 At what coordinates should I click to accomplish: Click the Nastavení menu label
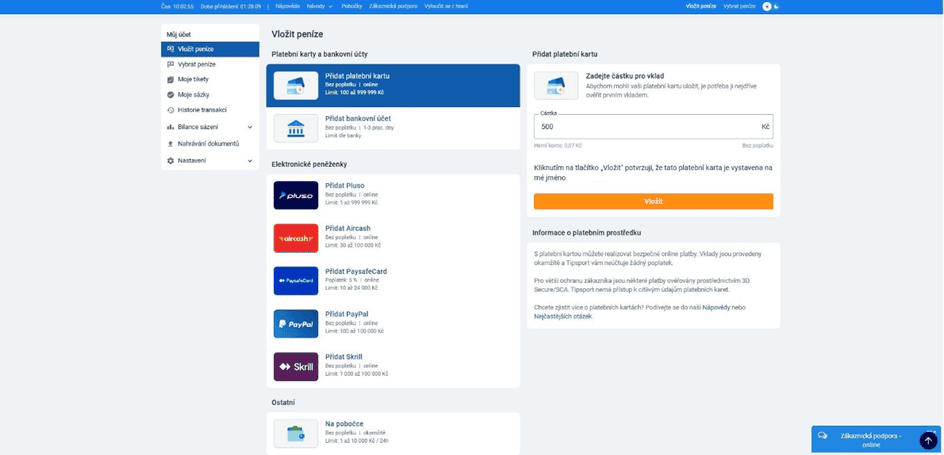pos(191,161)
